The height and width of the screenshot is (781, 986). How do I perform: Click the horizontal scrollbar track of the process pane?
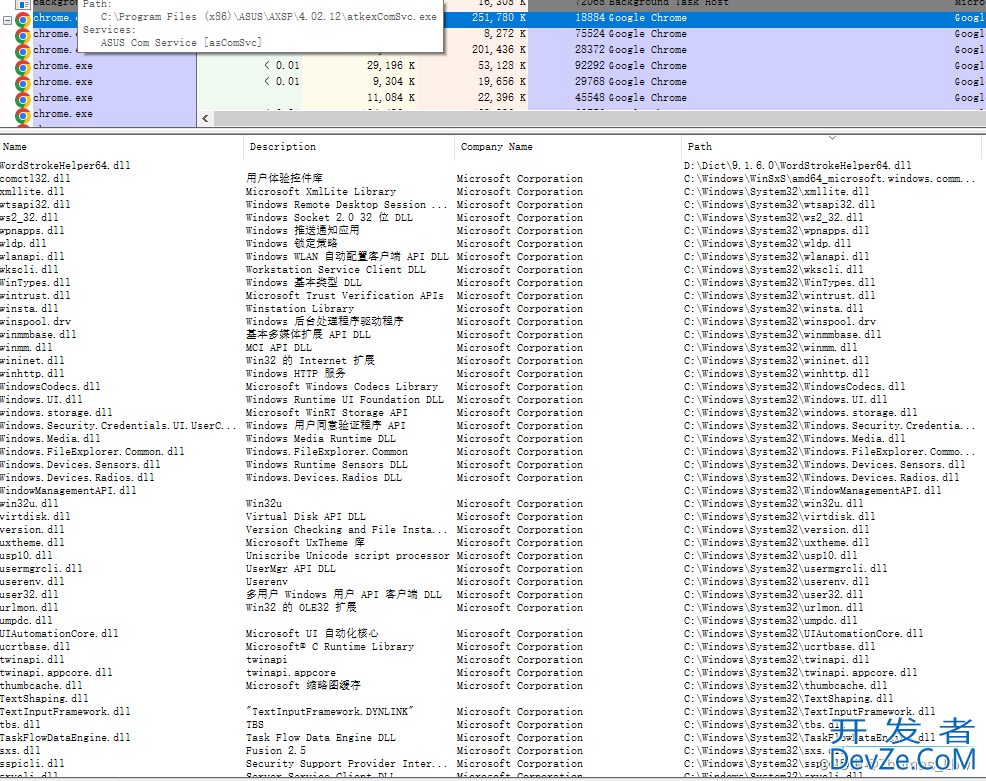[x=599, y=118]
